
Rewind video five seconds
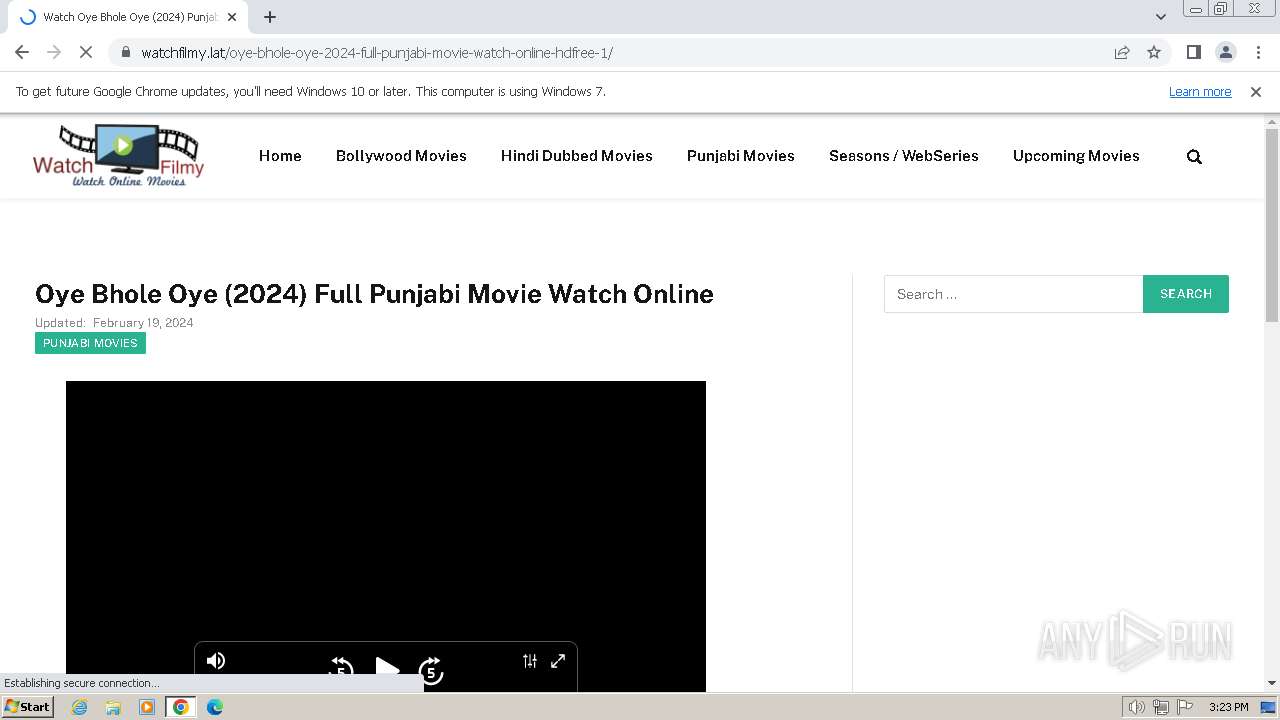point(341,669)
